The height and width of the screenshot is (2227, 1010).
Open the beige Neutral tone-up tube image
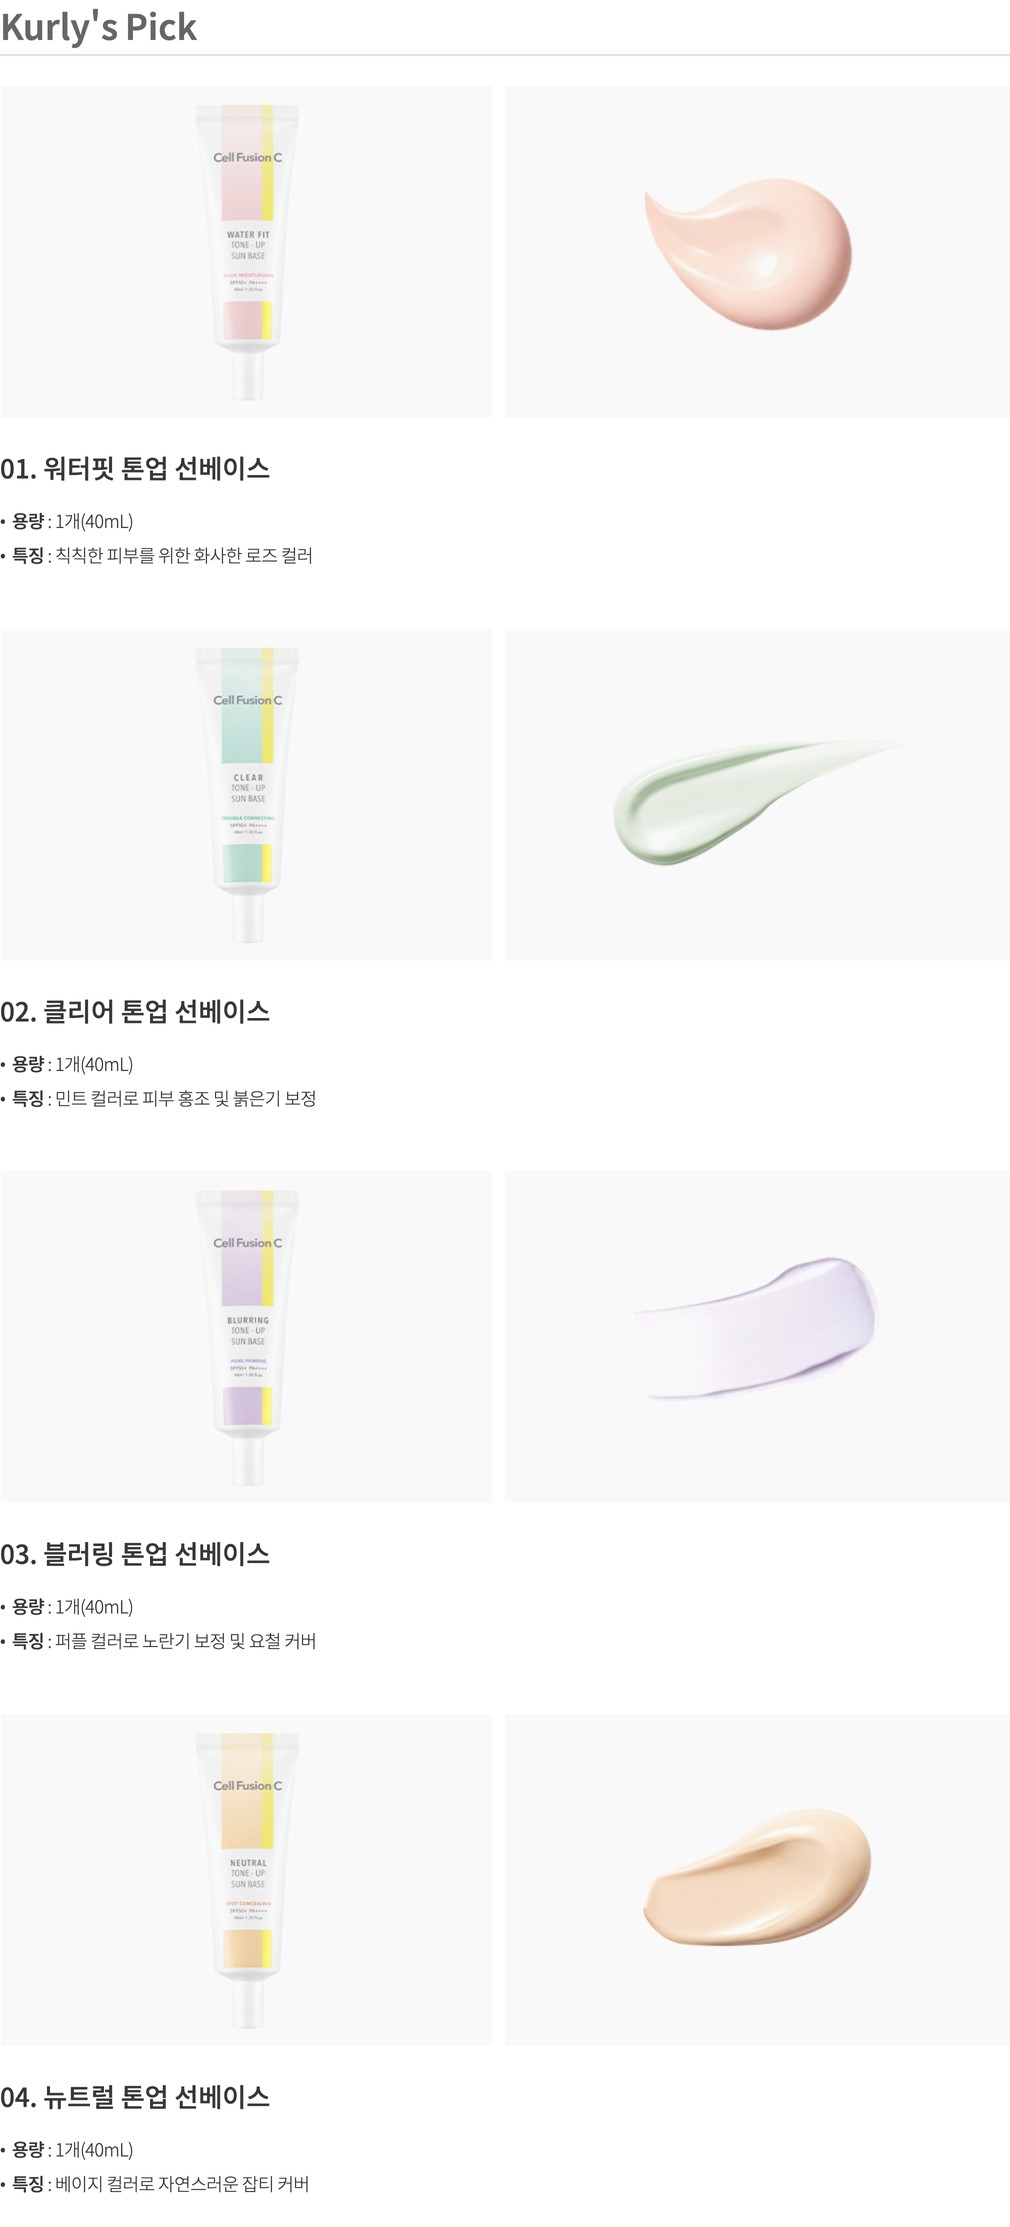[x=246, y=1879]
